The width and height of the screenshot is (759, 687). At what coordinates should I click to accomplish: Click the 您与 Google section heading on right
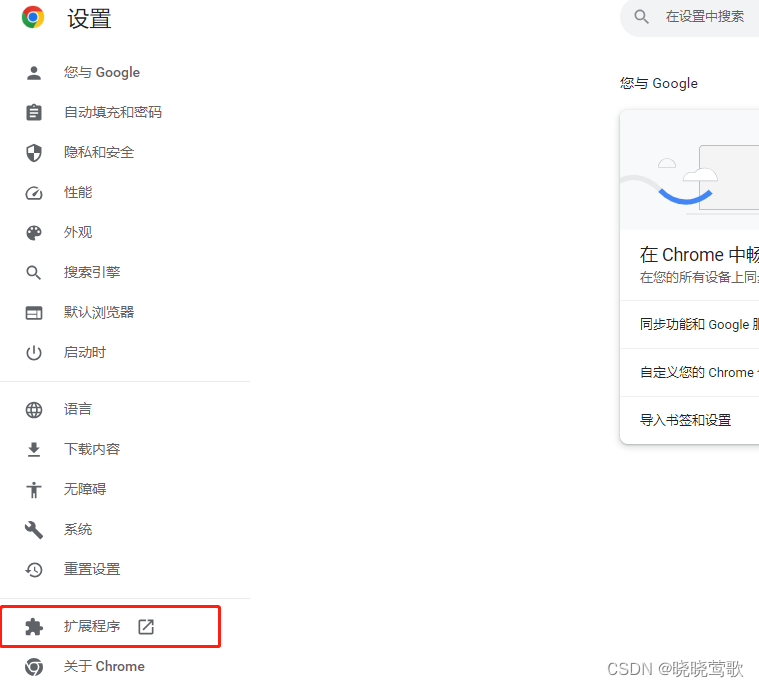pyautogui.click(x=659, y=83)
